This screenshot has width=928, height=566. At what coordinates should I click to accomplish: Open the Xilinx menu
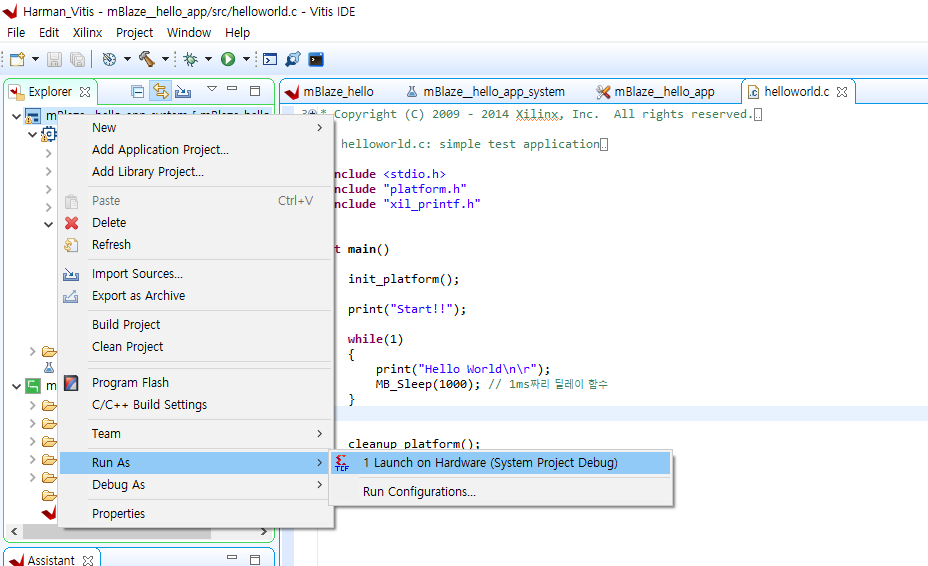[x=88, y=33]
